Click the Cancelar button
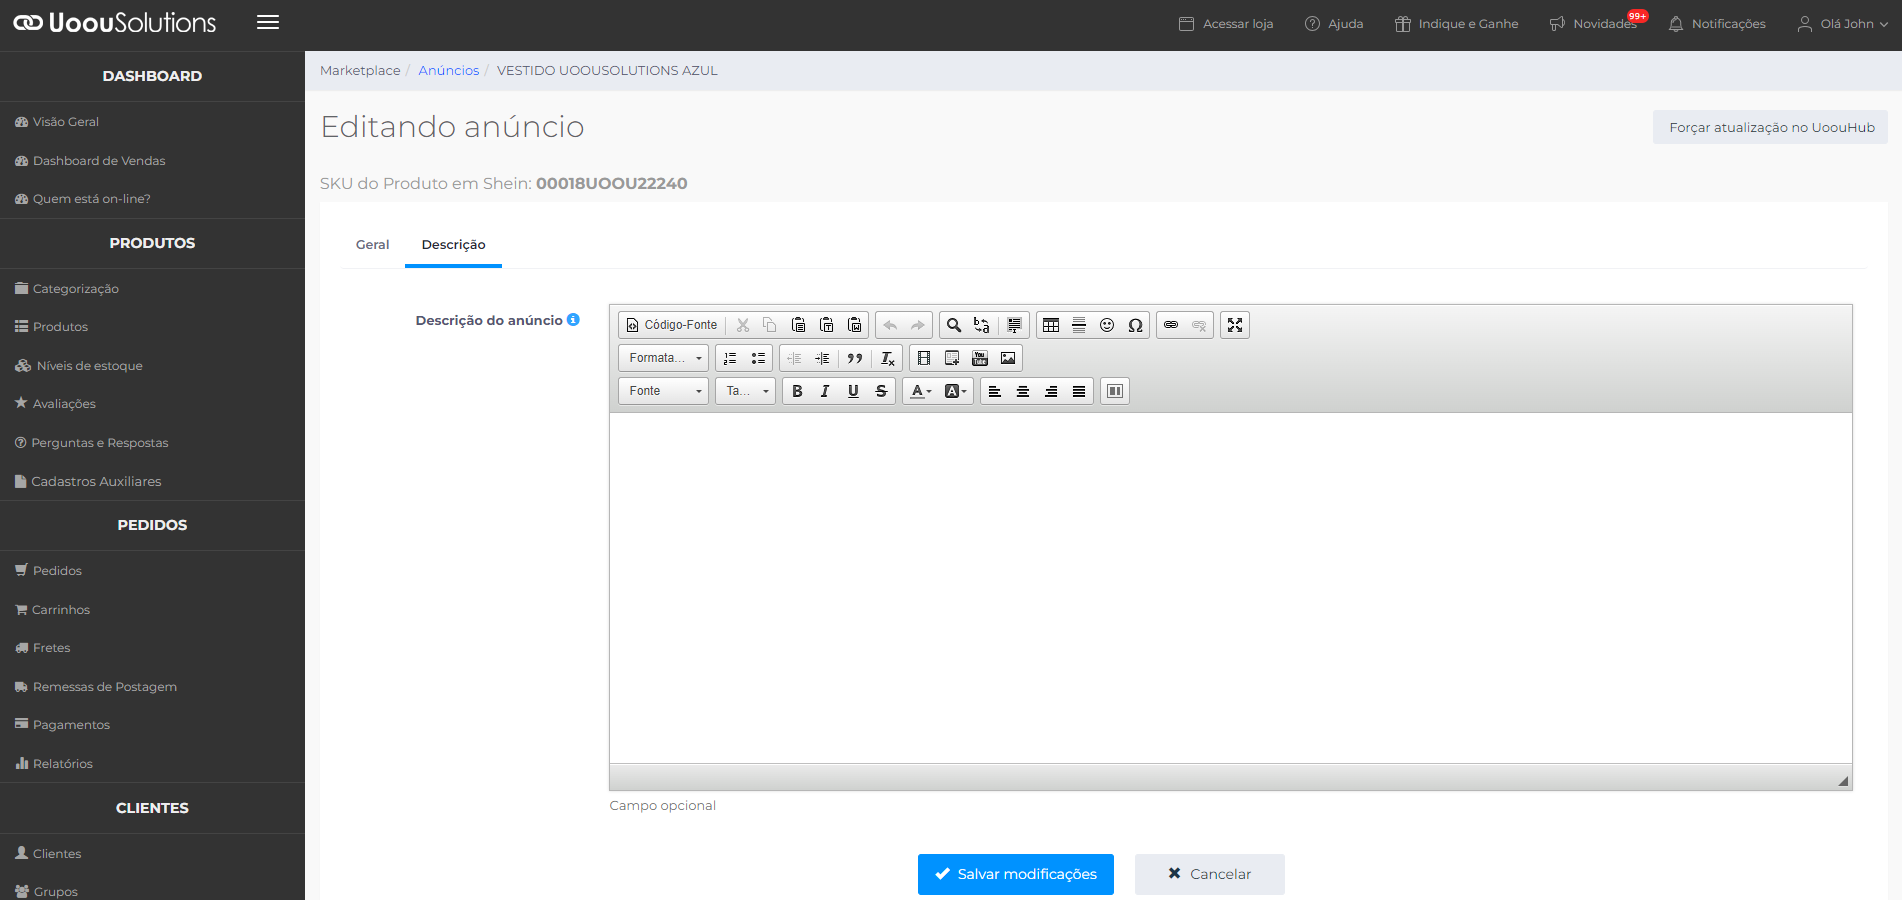 [x=1209, y=874]
